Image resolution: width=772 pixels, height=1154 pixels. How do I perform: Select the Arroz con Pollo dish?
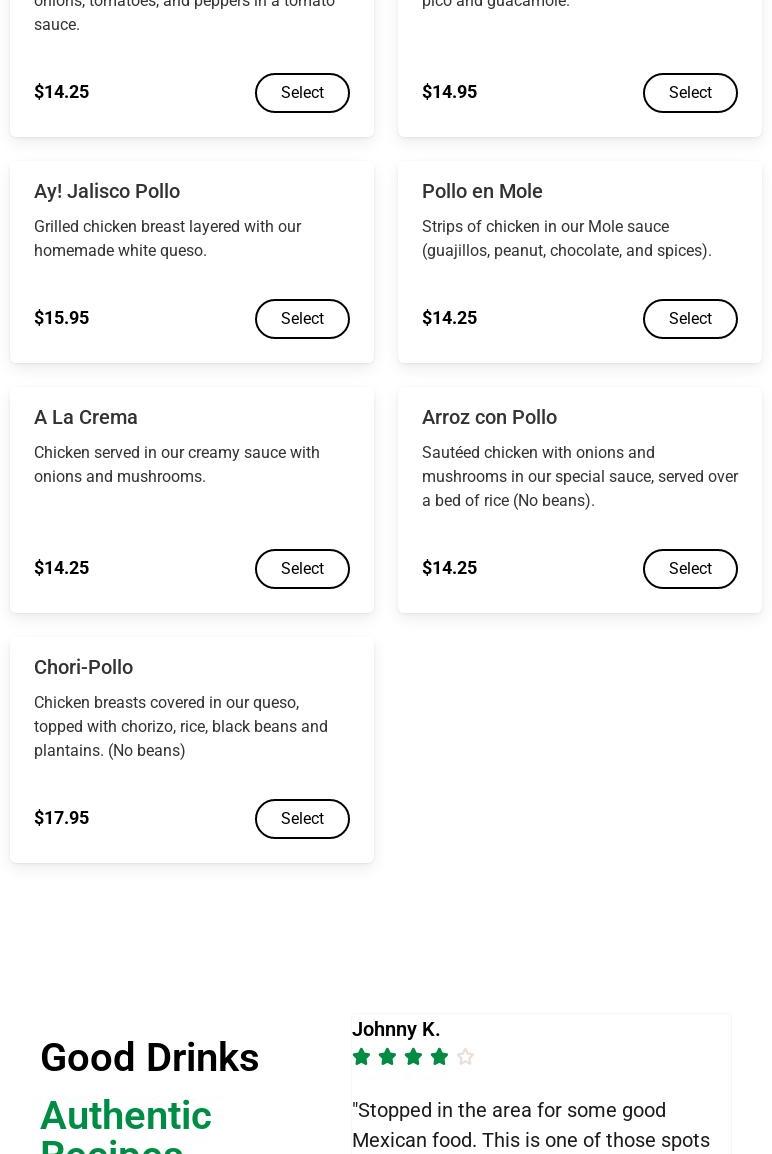[x=690, y=569]
